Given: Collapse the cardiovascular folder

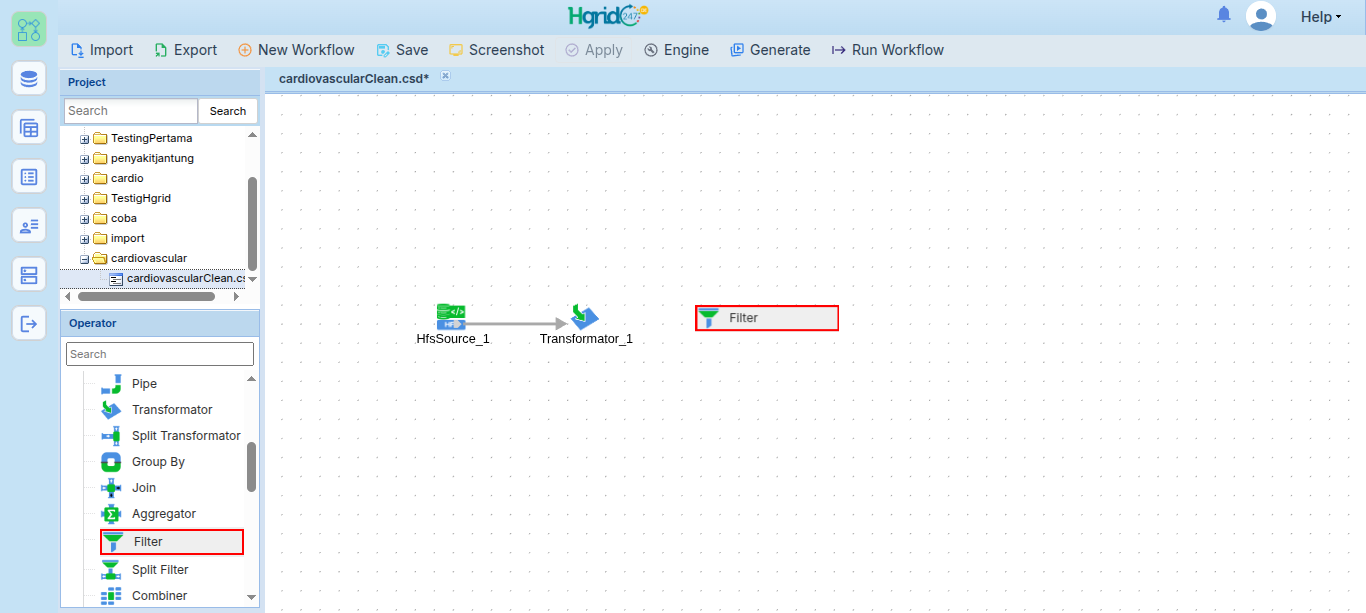Looking at the screenshot, I should [x=85, y=259].
